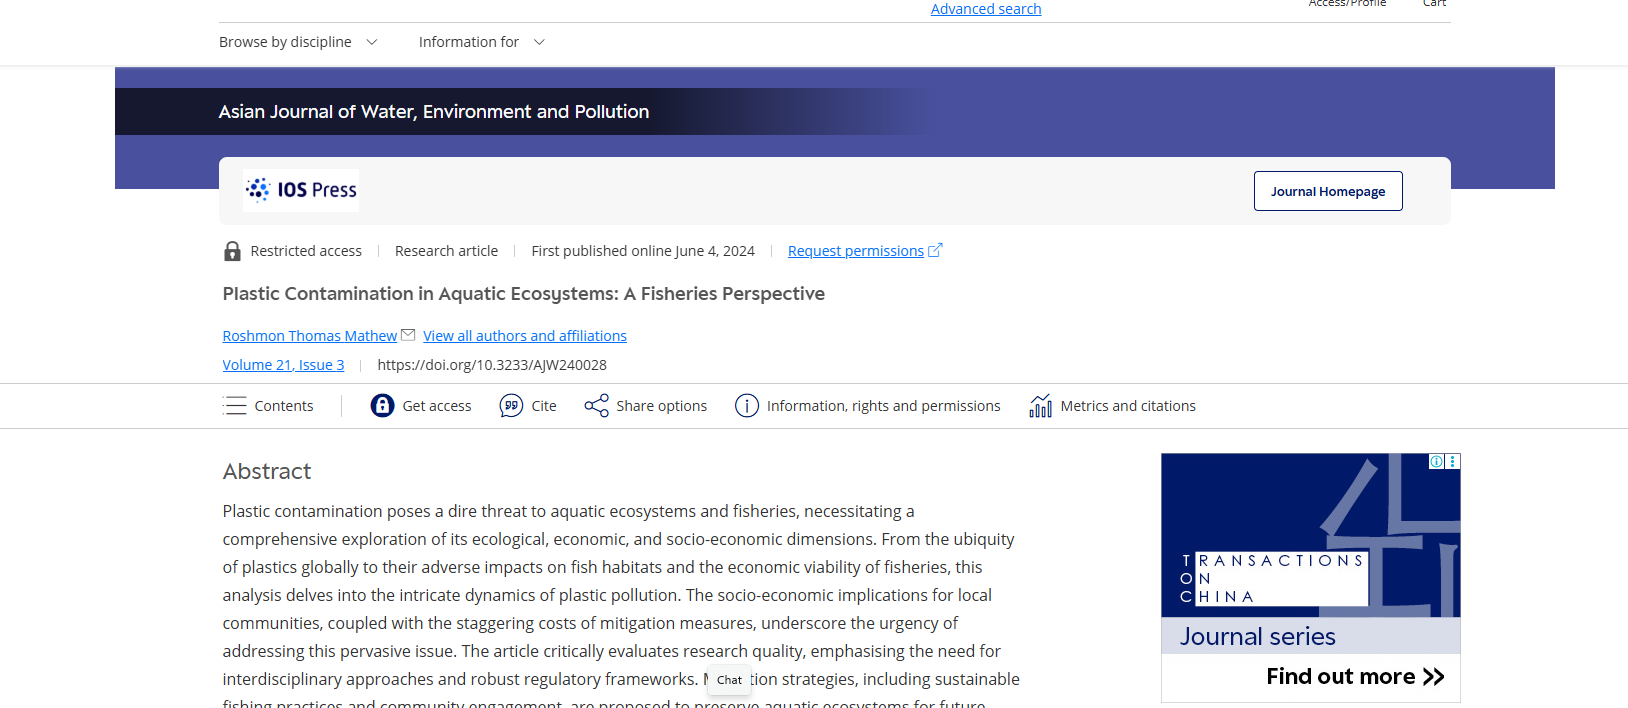Go to Volume 21, Issue 3
This screenshot has width=1628, height=708.
pos(283,365)
